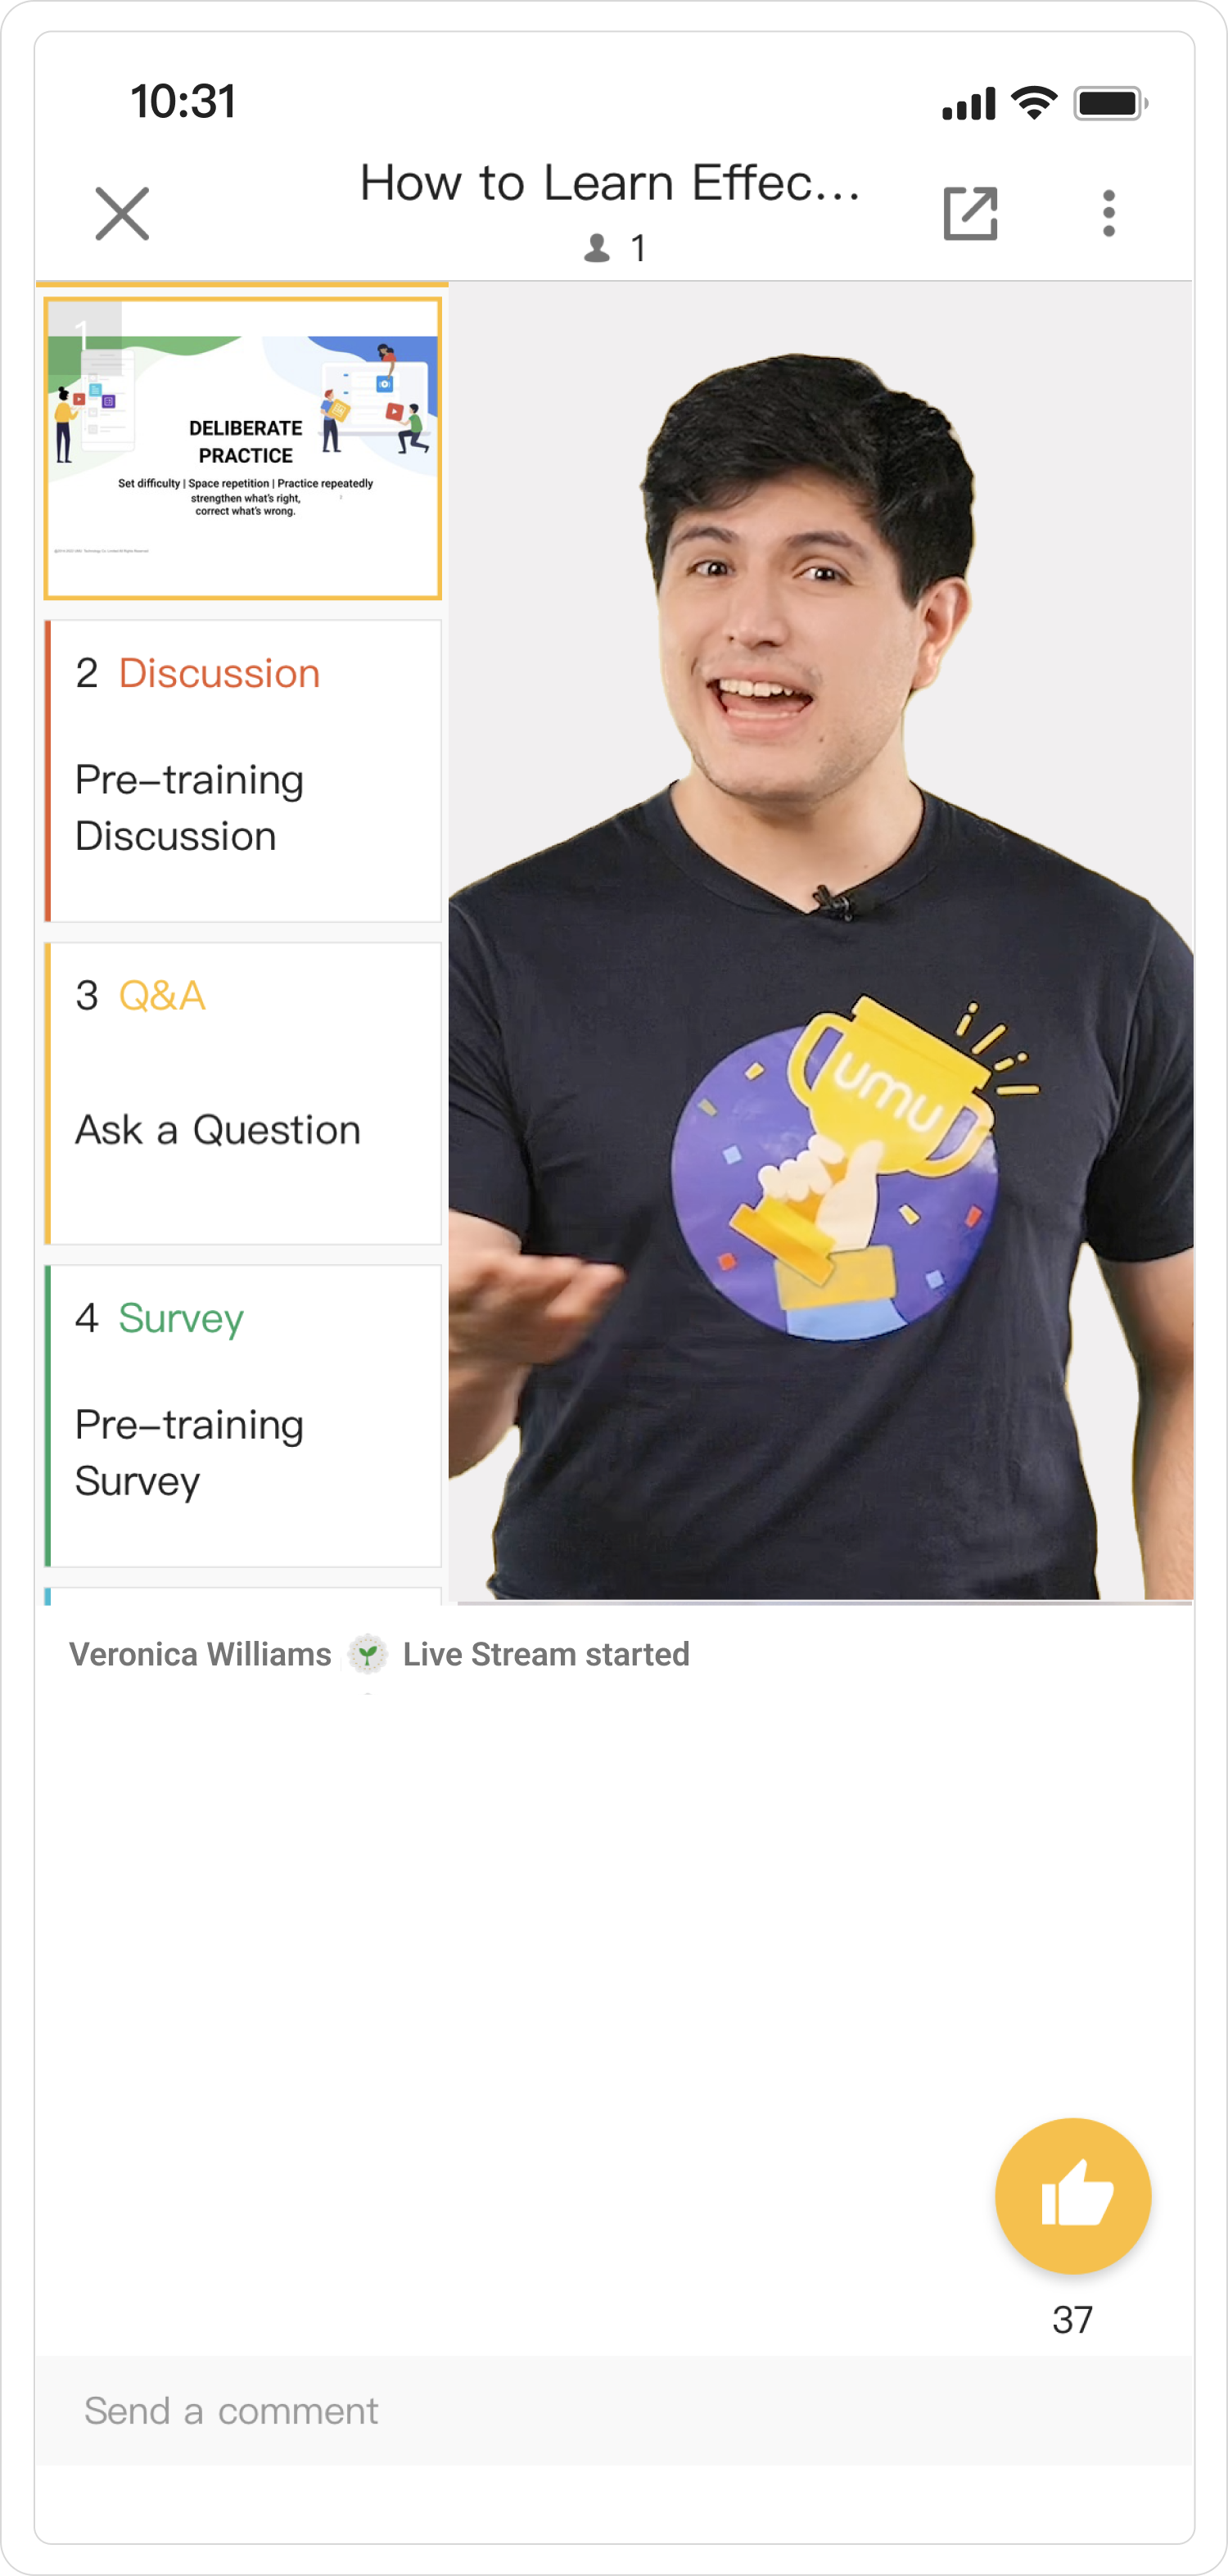Click the Veronica Williams username
The height and width of the screenshot is (2576, 1228).
pos(200,1654)
